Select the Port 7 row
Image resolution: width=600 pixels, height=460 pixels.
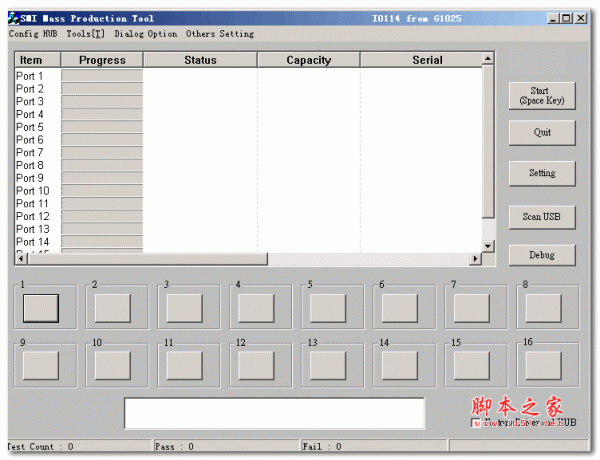pyautogui.click(x=249, y=153)
